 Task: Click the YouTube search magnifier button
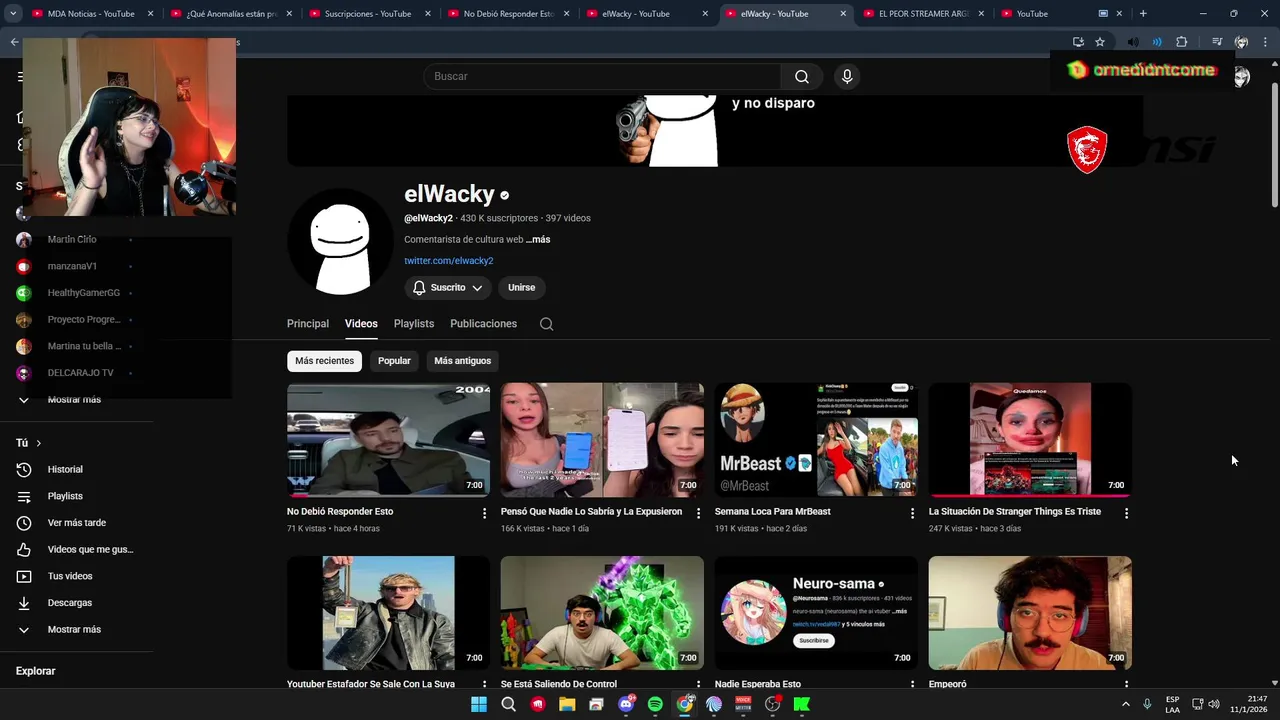tap(802, 77)
